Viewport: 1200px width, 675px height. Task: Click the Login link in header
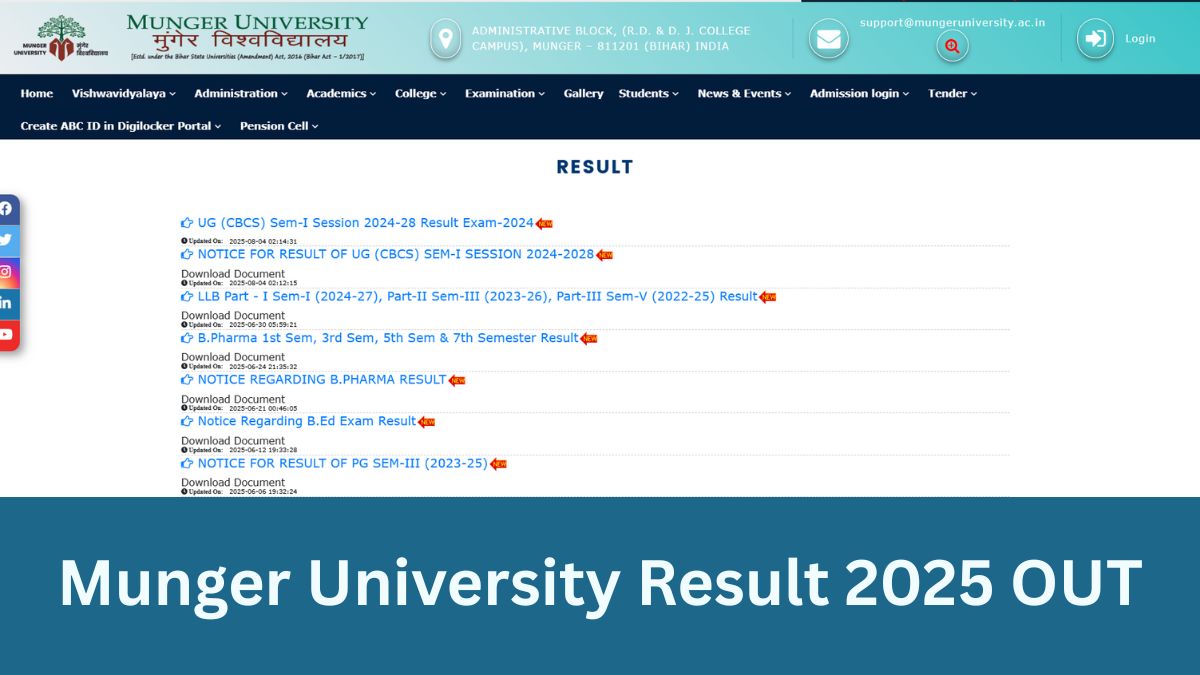coord(1140,39)
